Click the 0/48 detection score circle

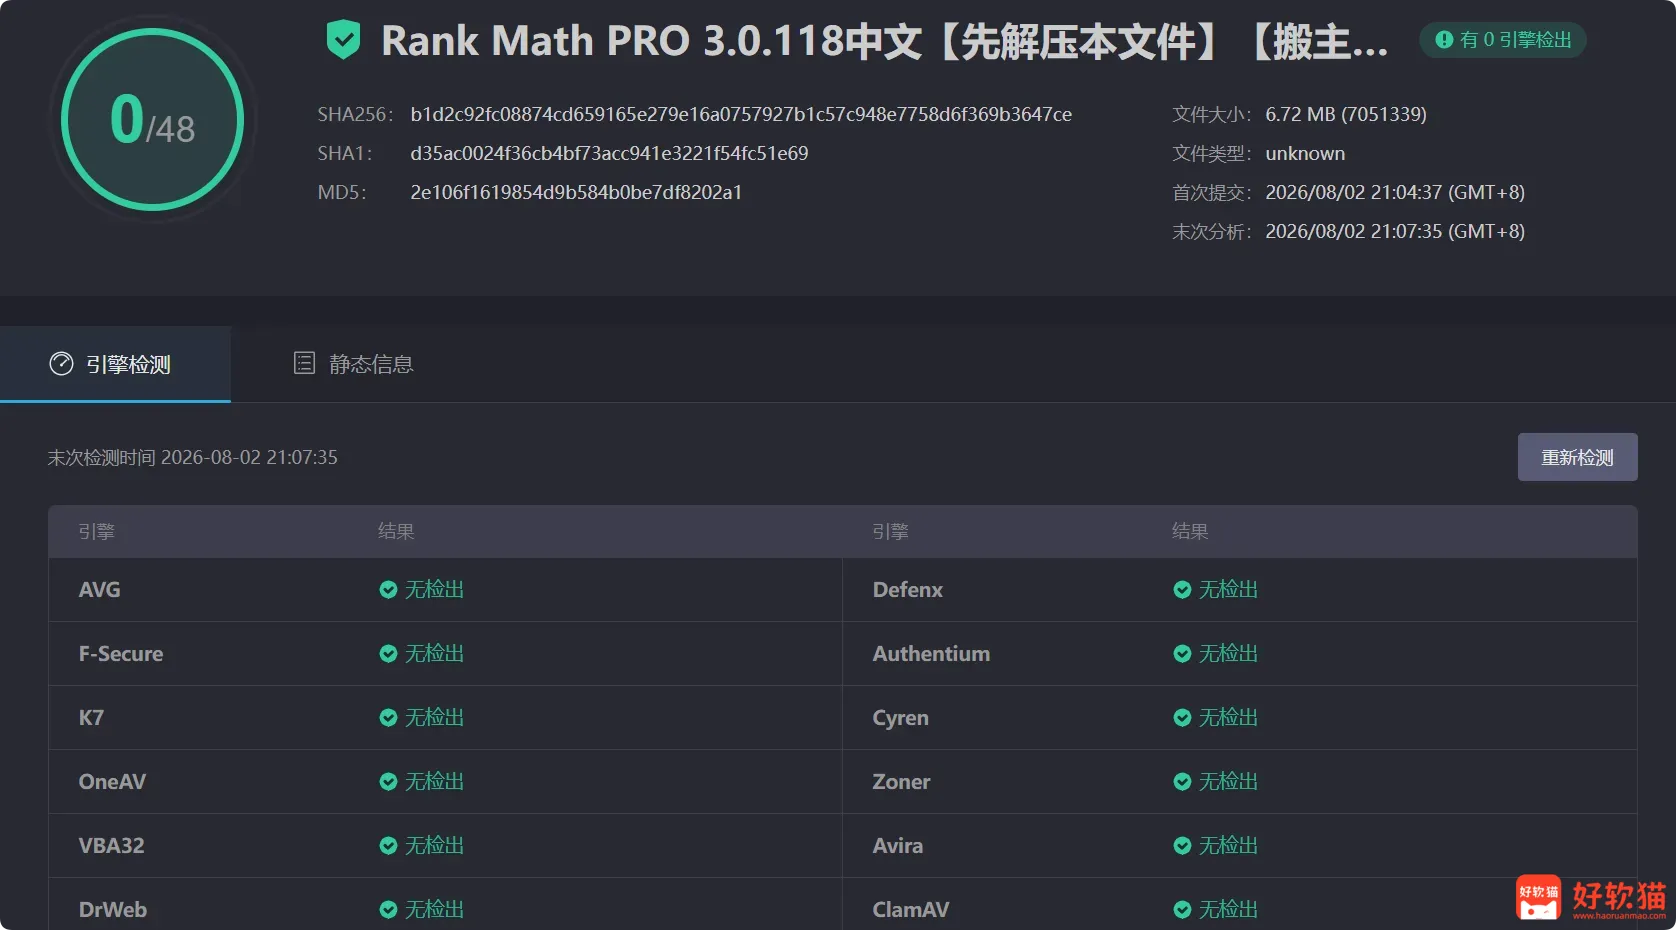pyautogui.click(x=153, y=120)
